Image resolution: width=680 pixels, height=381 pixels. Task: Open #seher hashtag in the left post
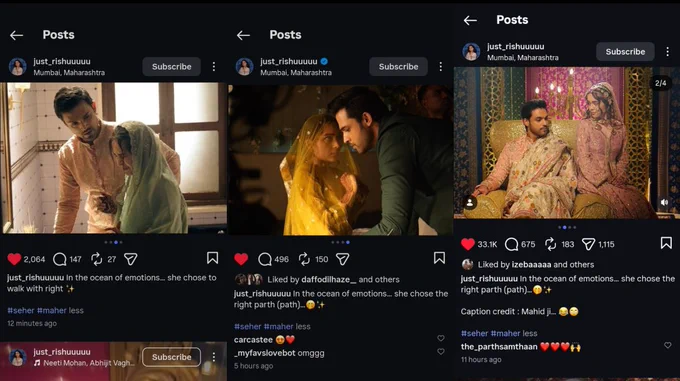click(x=21, y=310)
